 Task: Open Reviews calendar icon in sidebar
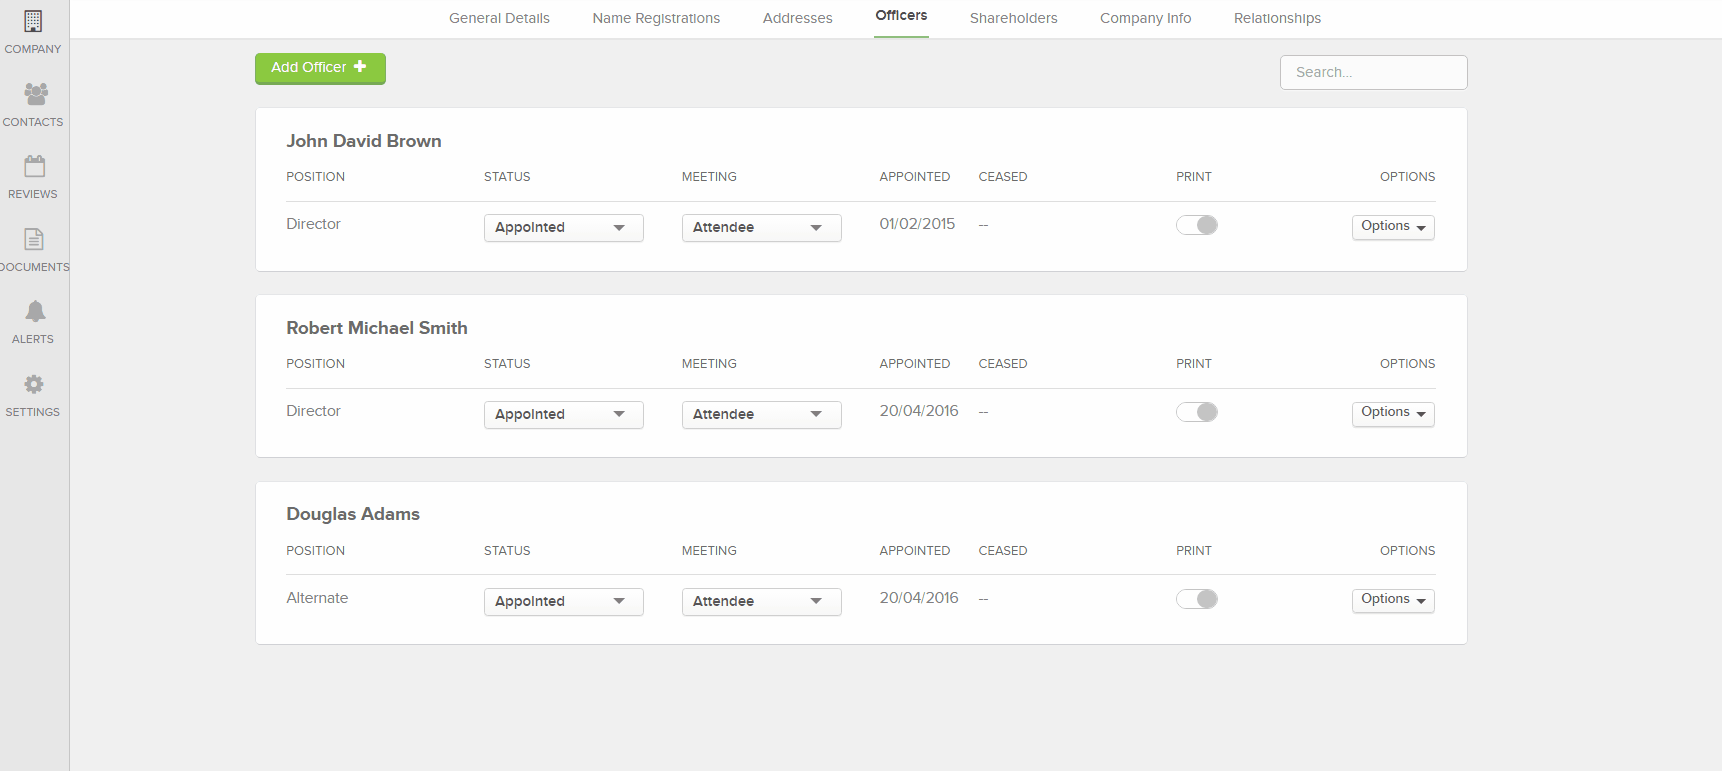tap(34, 166)
